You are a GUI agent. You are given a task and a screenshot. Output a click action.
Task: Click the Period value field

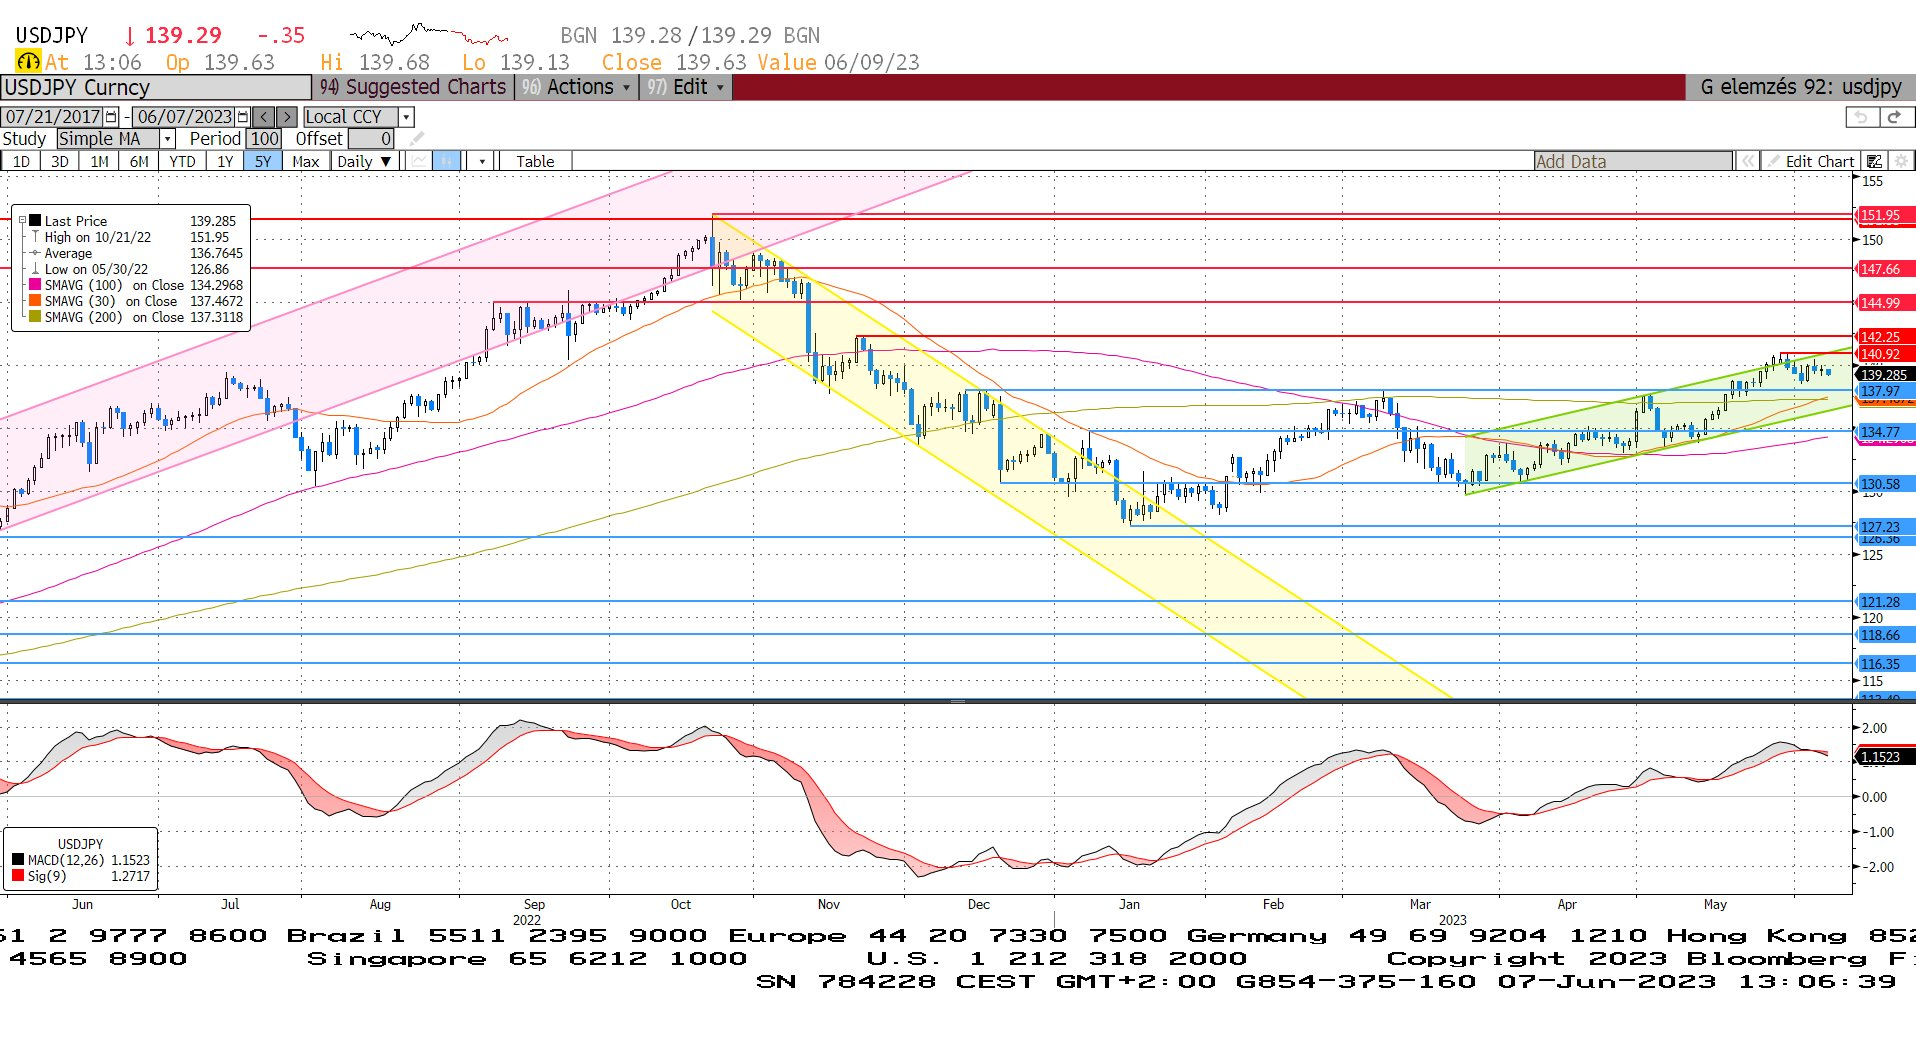(x=264, y=139)
